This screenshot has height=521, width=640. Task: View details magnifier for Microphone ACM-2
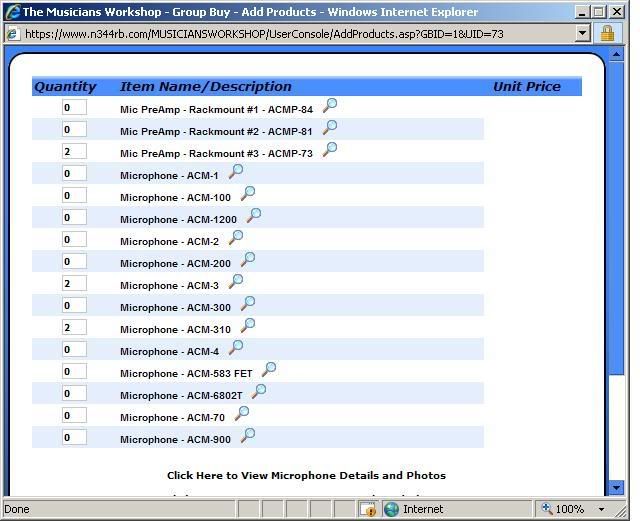tap(236, 238)
